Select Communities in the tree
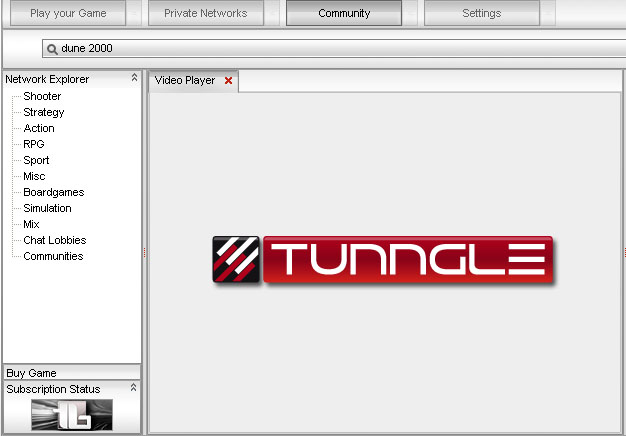Screen dimensions: 626x436 [53, 256]
